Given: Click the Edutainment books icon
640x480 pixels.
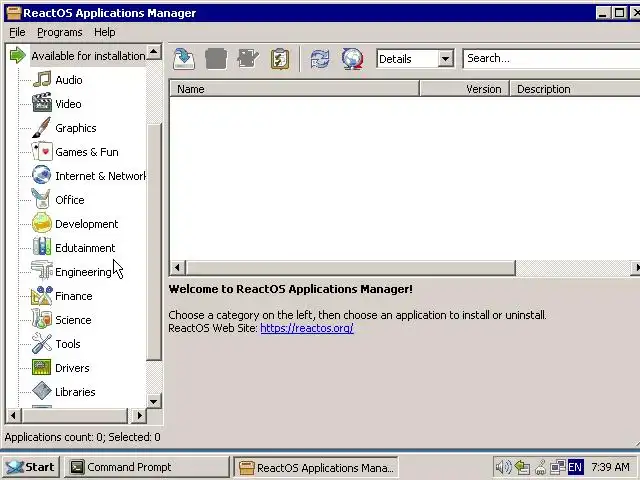Looking at the screenshot, I should [42, 247].
